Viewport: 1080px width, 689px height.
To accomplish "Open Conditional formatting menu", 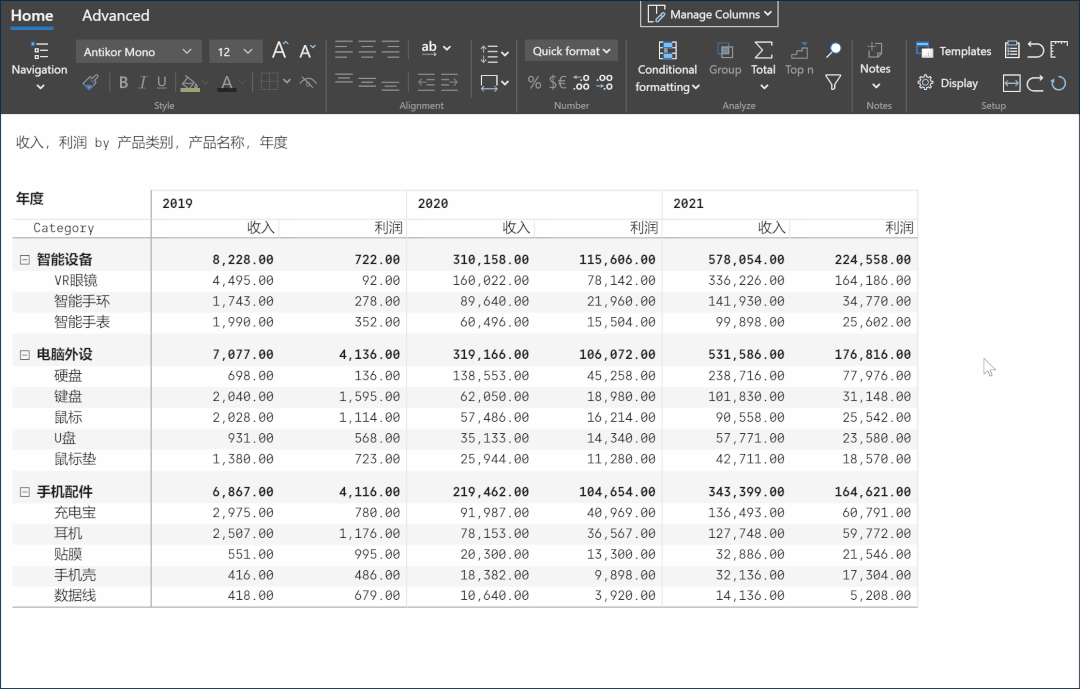I will point(667,67).
